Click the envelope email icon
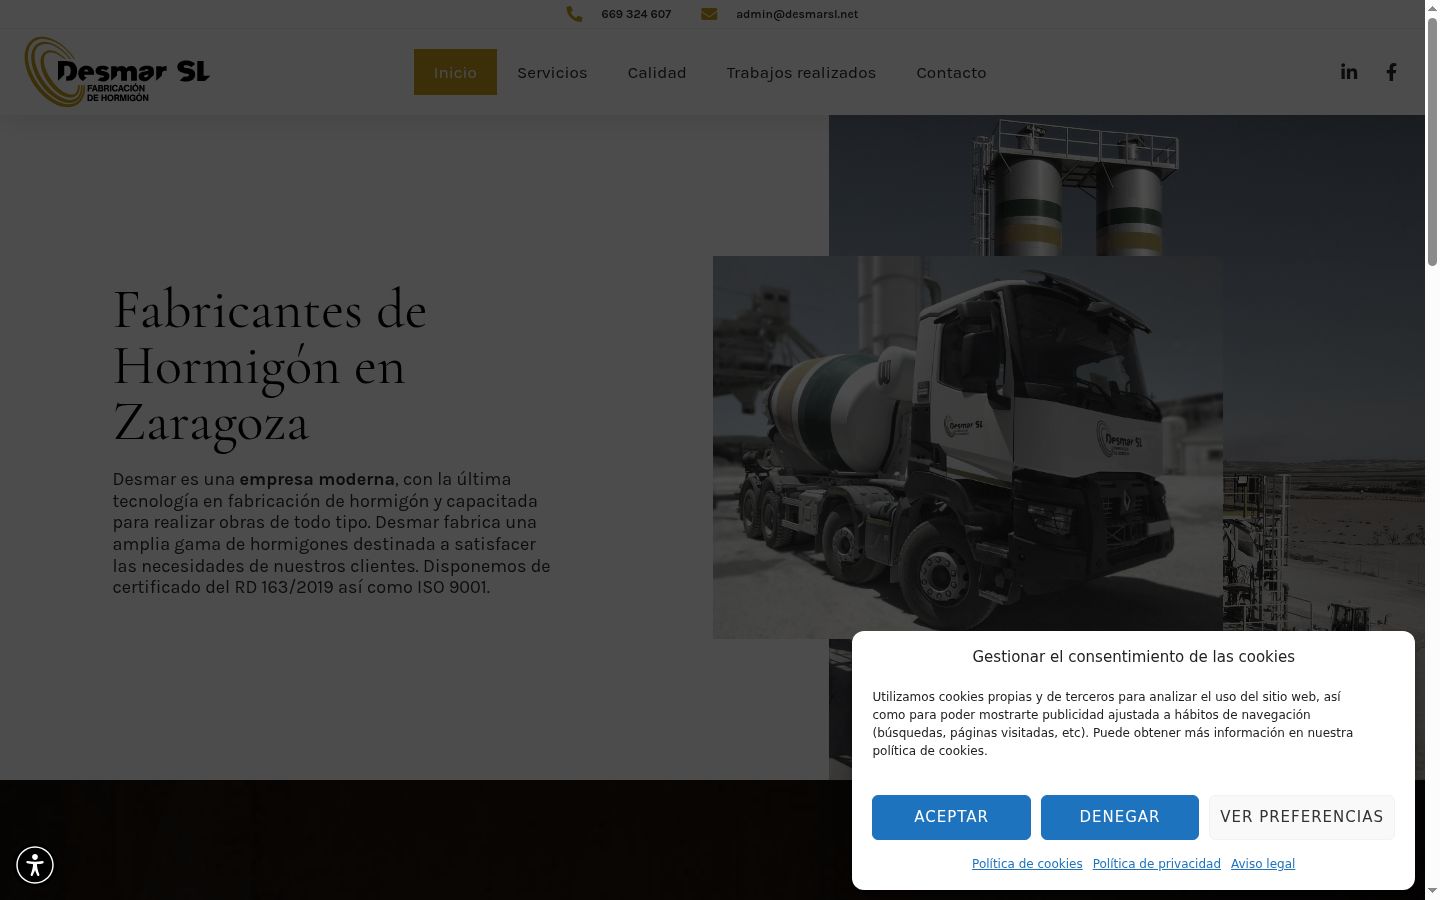The image size is (1440, 900). coord(709,14)
